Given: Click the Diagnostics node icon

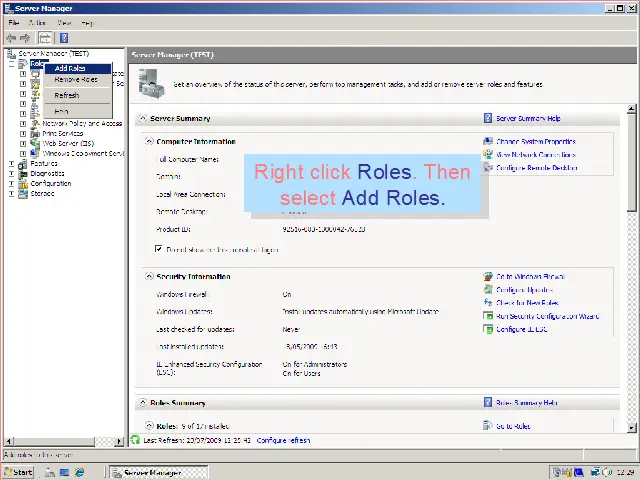Looking at the screenshot, I should (23, 174).
